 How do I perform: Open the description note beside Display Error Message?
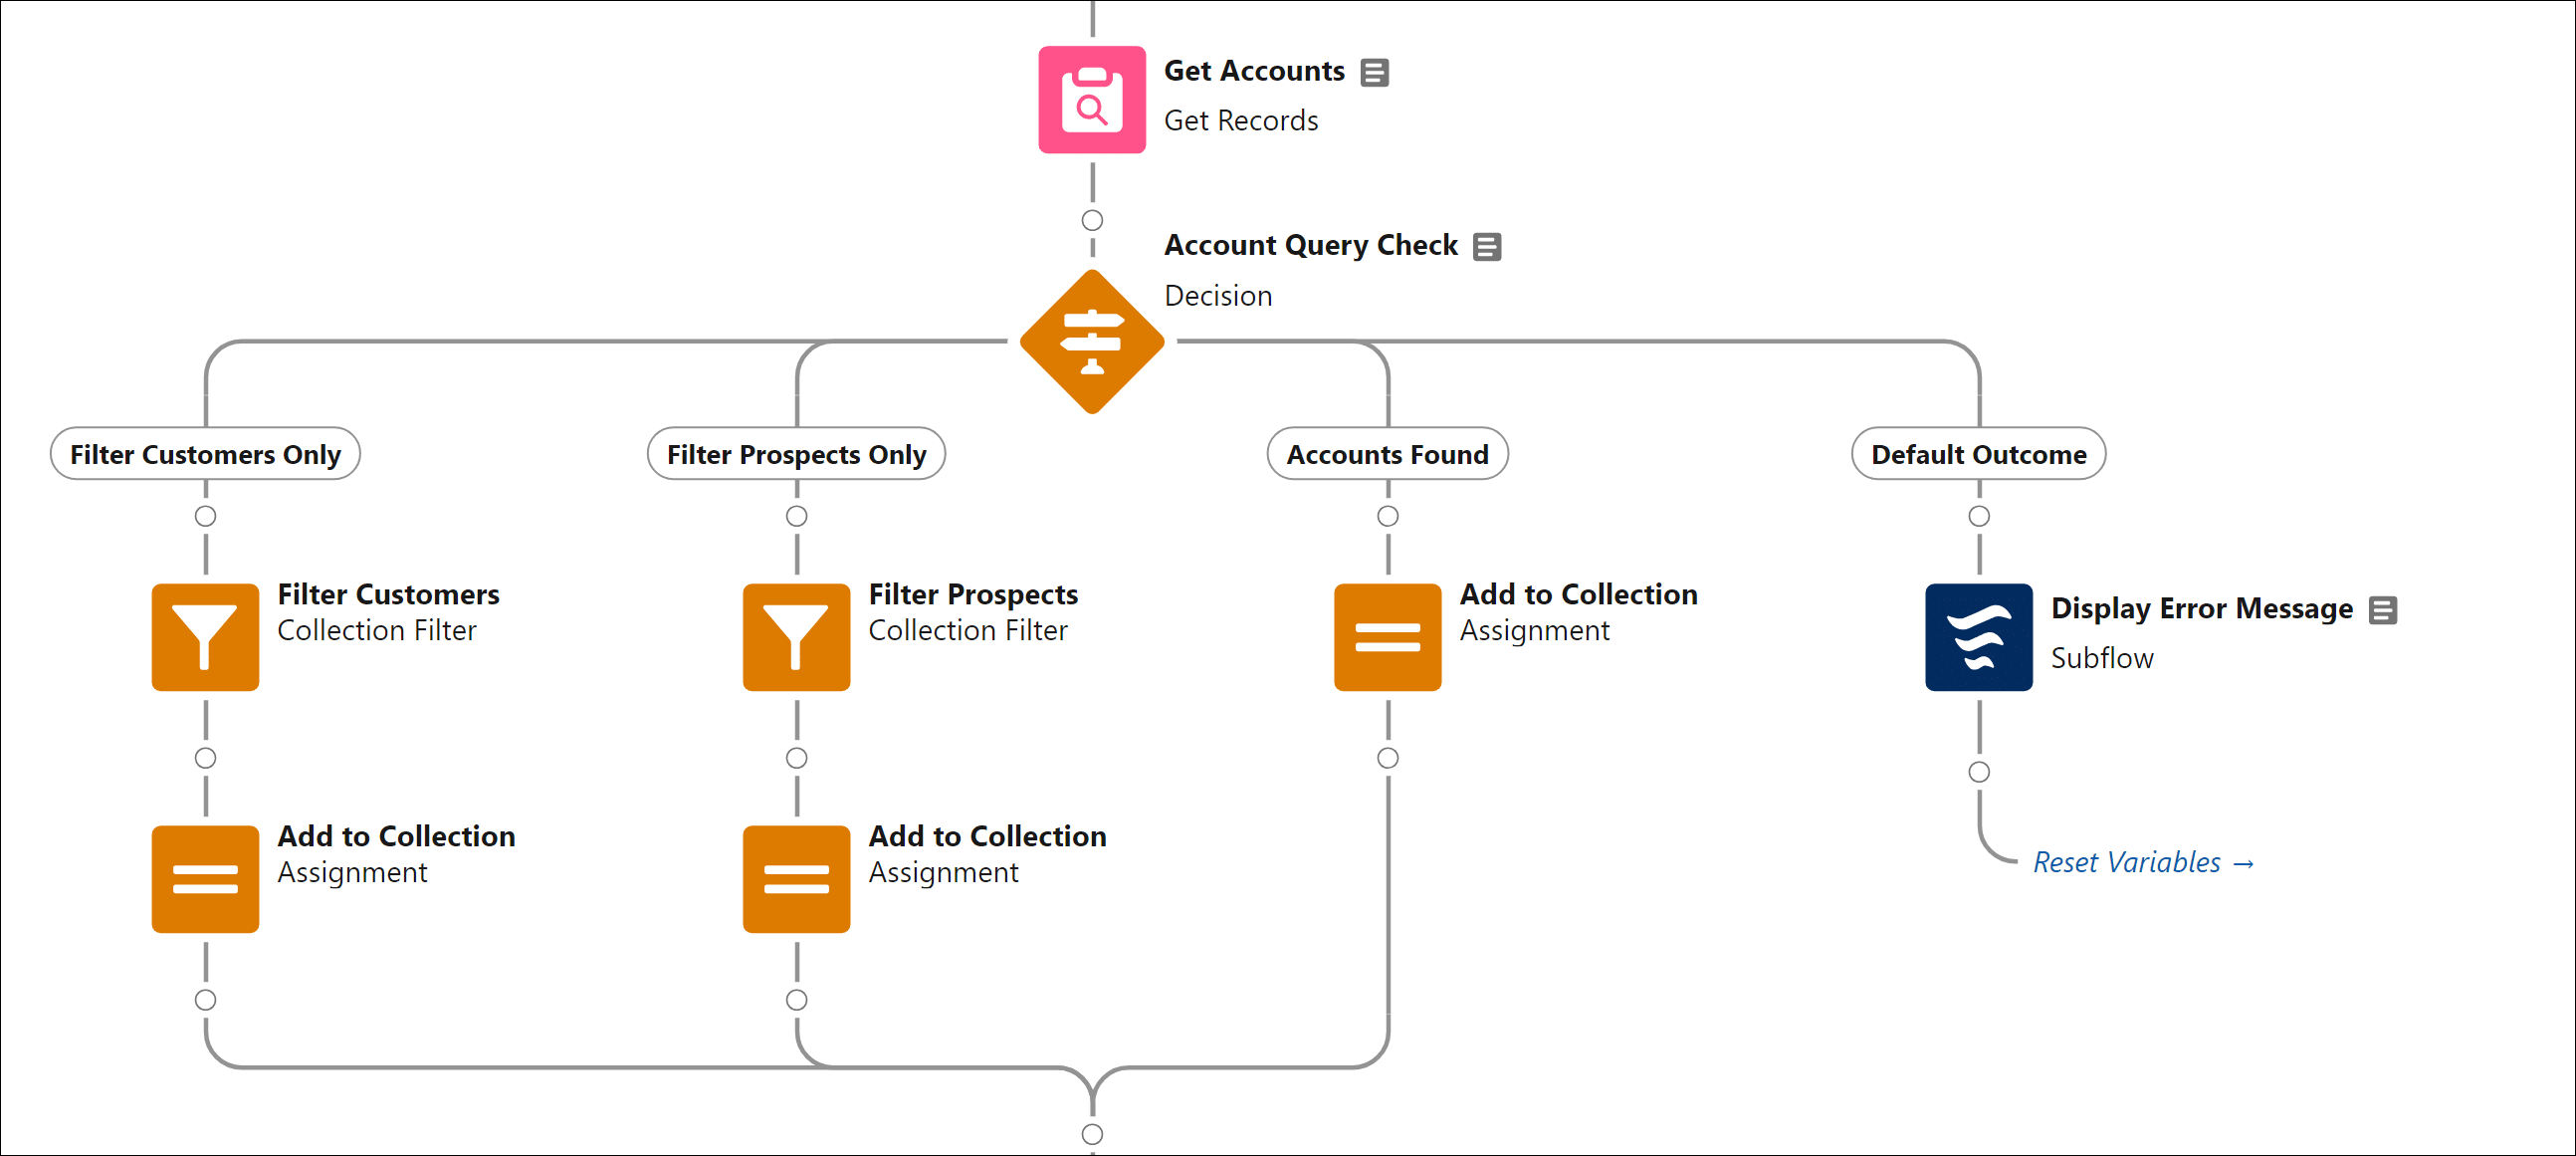(x=2382, y=610)
